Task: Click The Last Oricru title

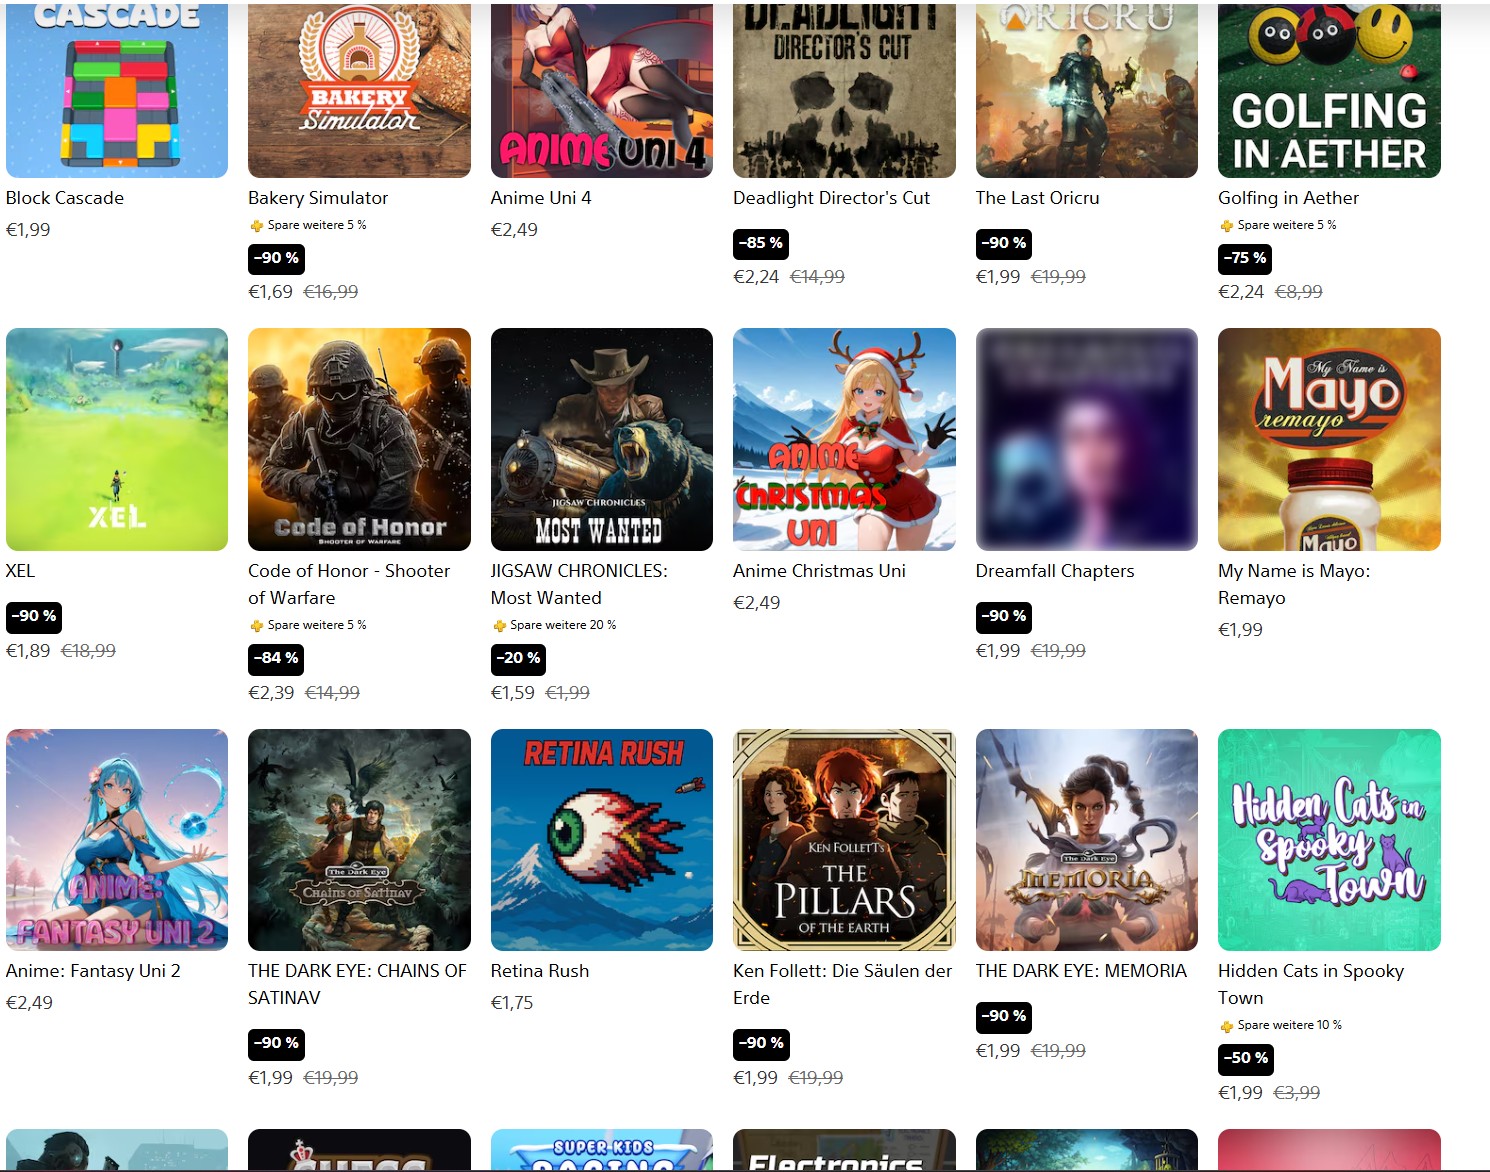Action: 1038,198
